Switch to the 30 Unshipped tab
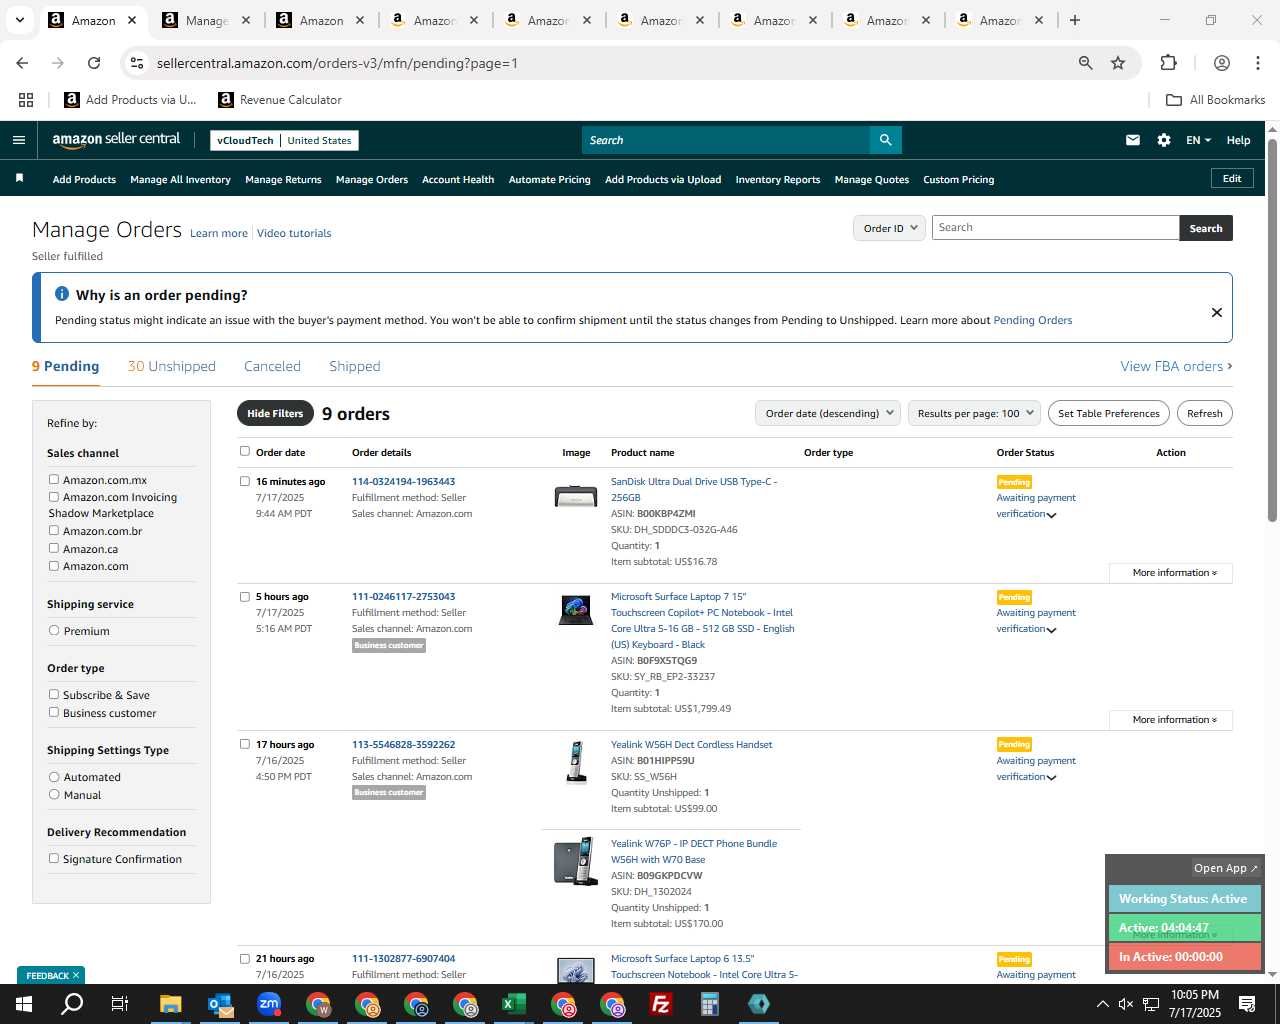 172,366
